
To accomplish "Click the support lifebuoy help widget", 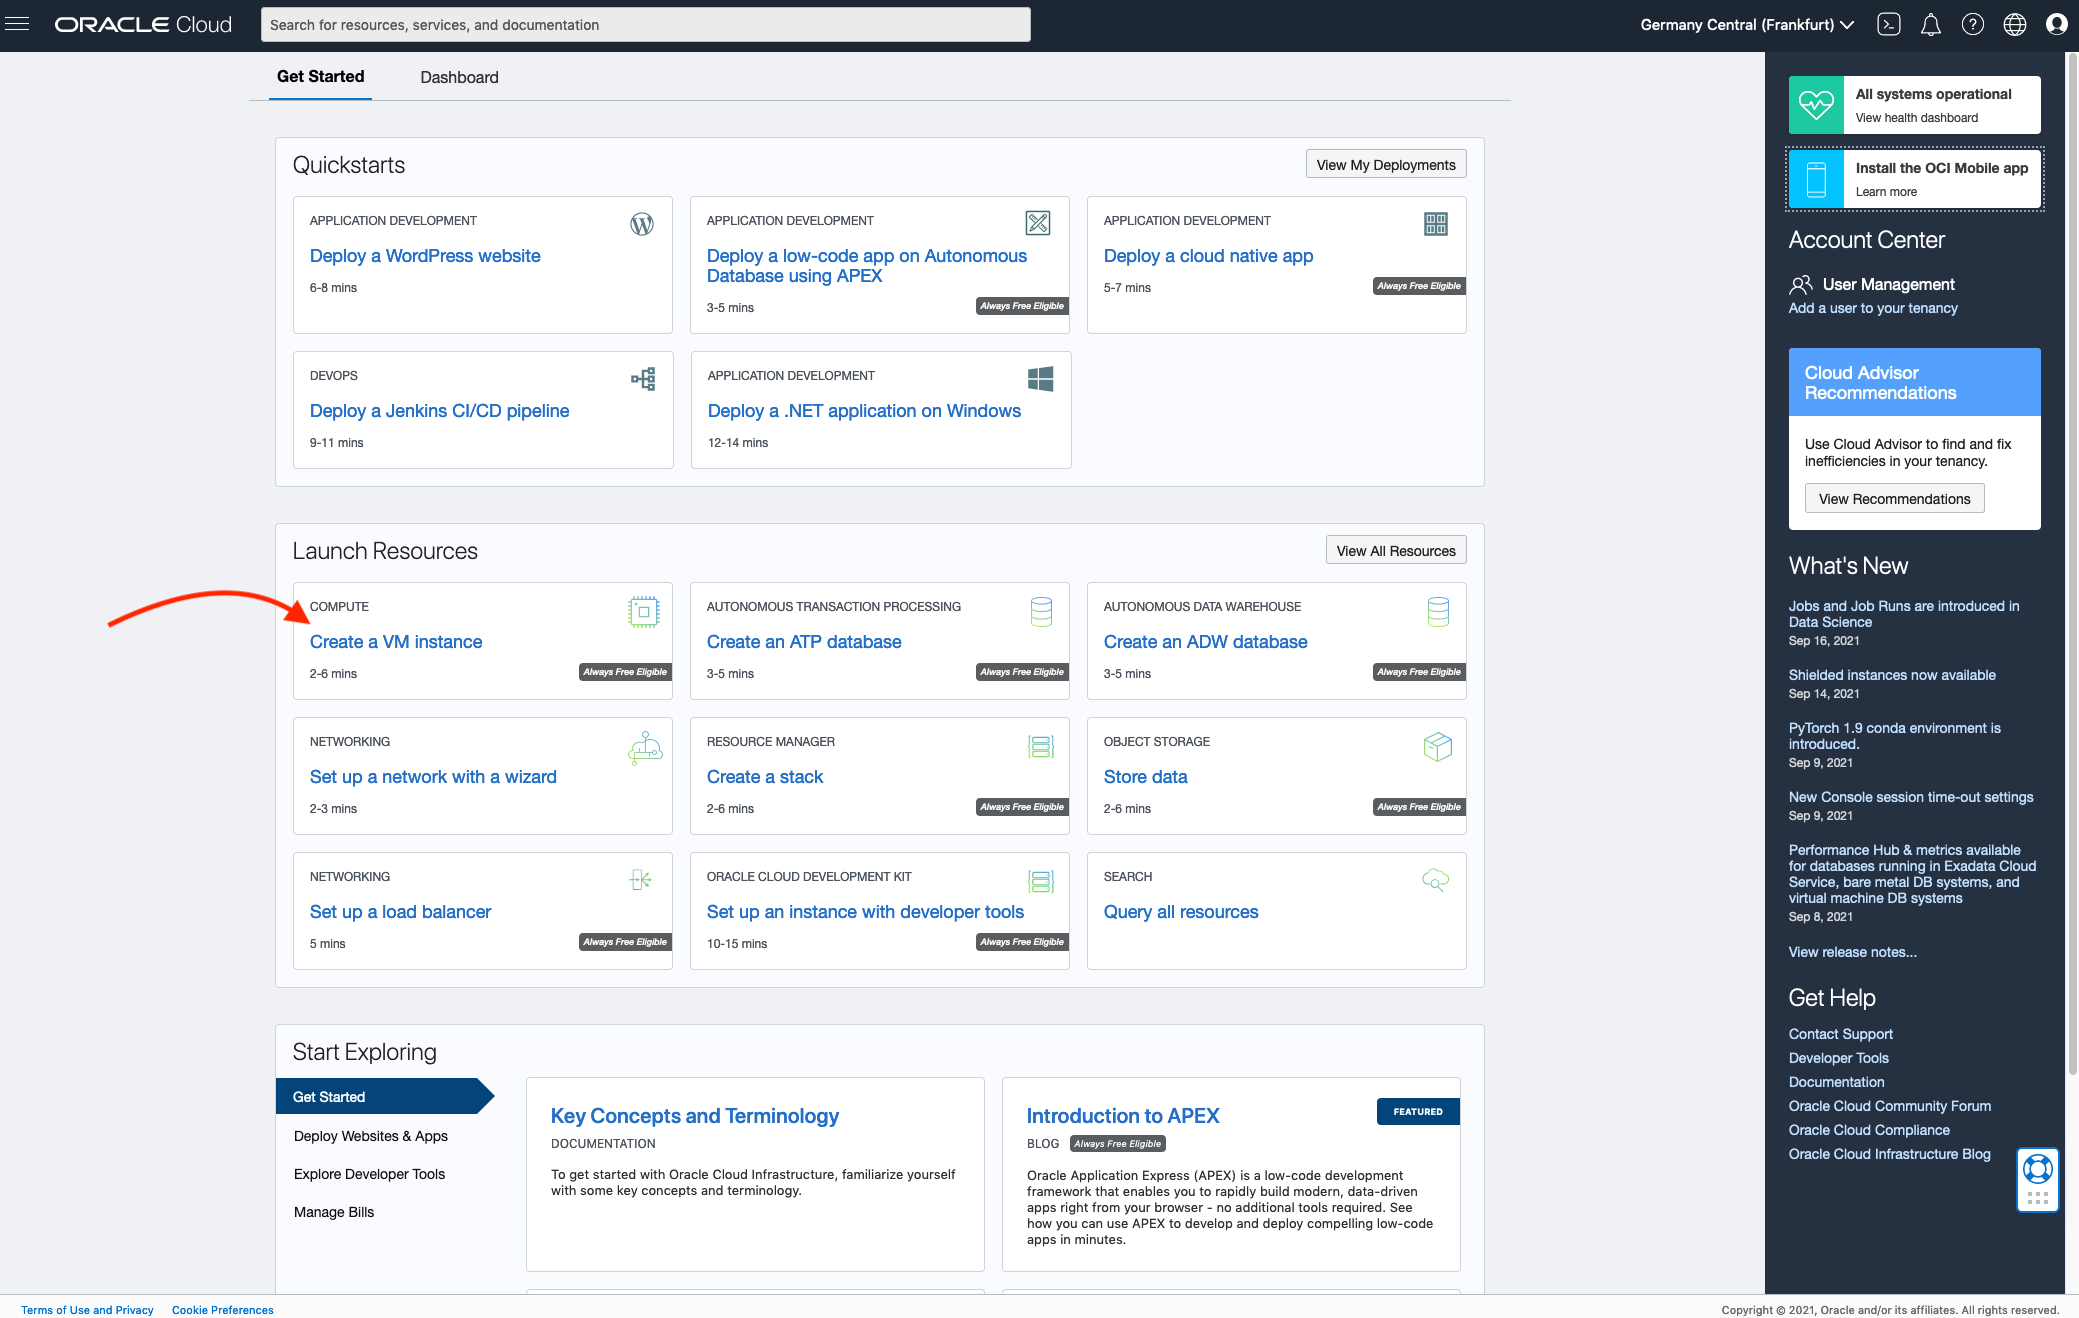I will pyautogui.click(x=2037, y=1169).
